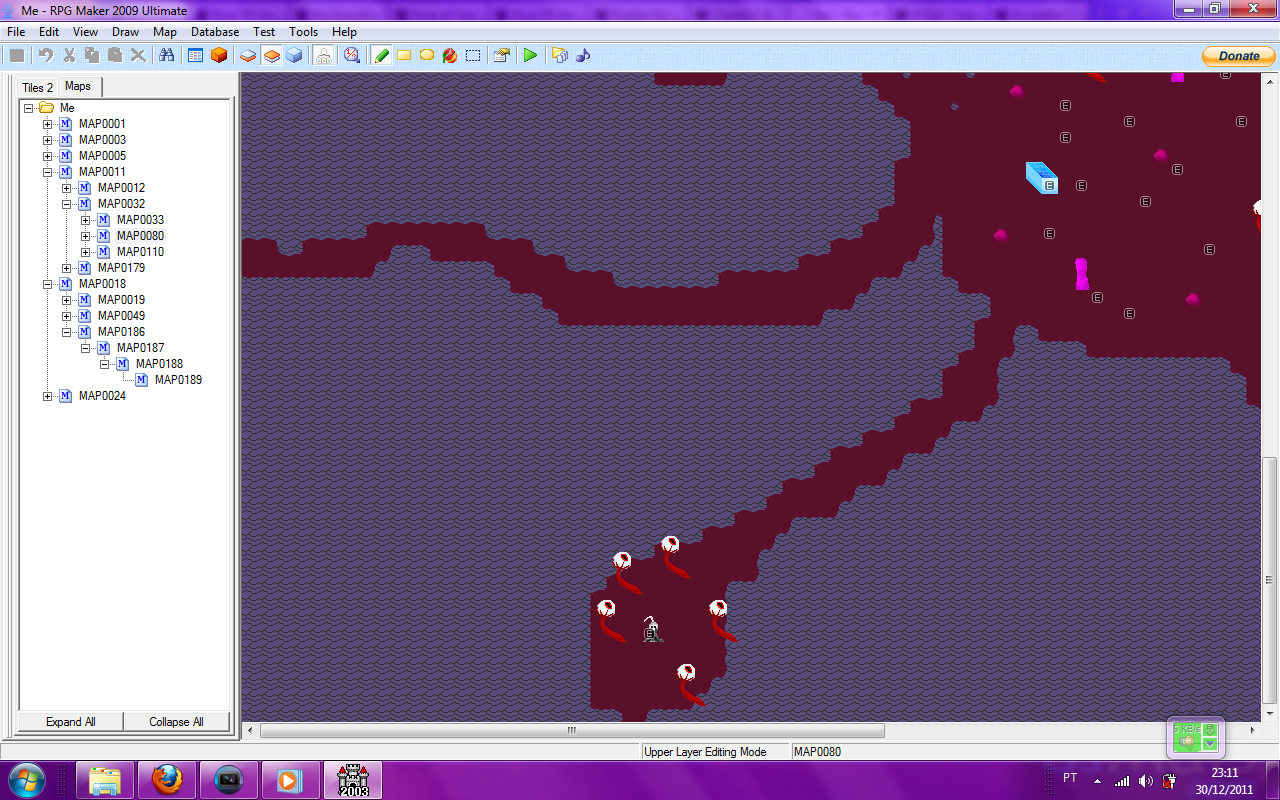Open the File menu

16,32
